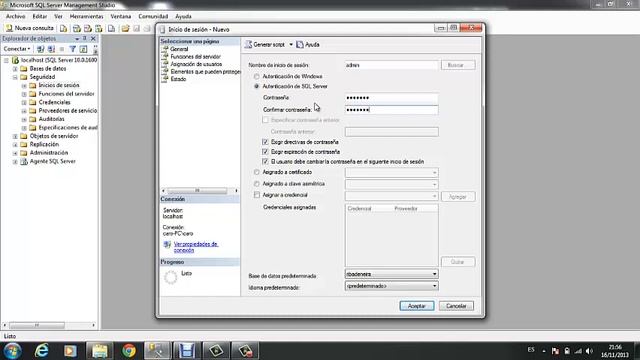The image size is (640, 360).
Task: Open the Ayuda menu in the menu bar
Action: pyautogui.click(x=183, y=16)
